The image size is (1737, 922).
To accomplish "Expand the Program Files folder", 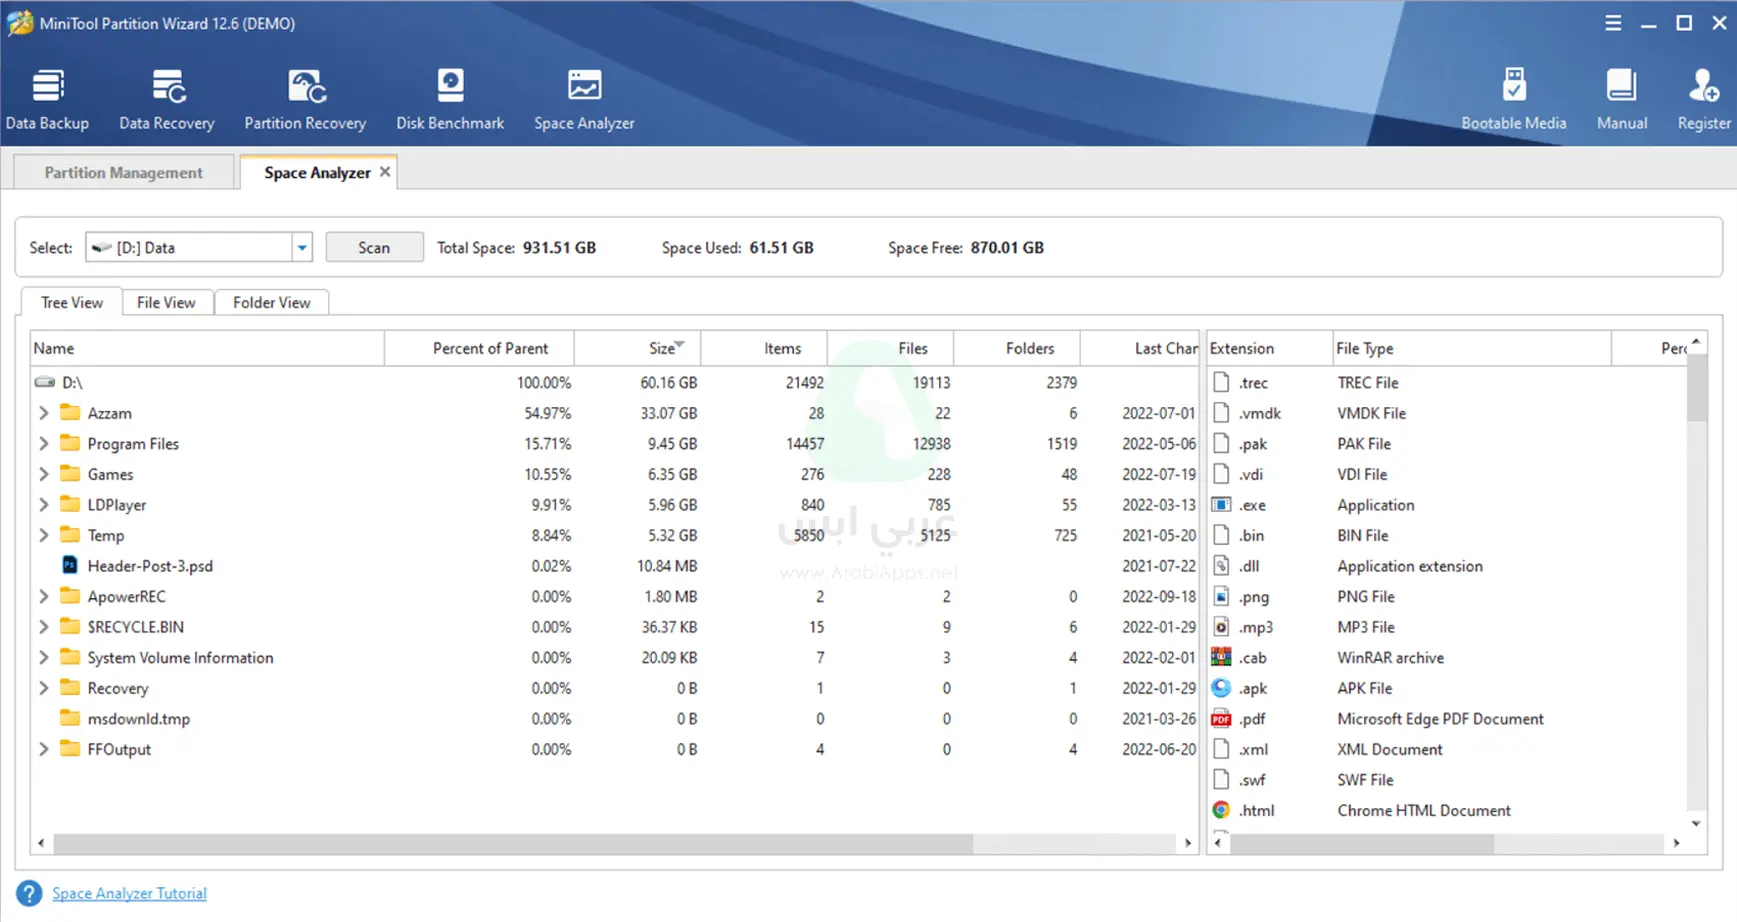I will pos(44,444).
